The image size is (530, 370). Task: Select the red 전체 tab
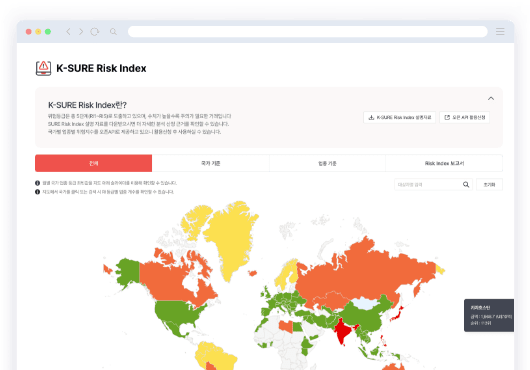[94, 163]
